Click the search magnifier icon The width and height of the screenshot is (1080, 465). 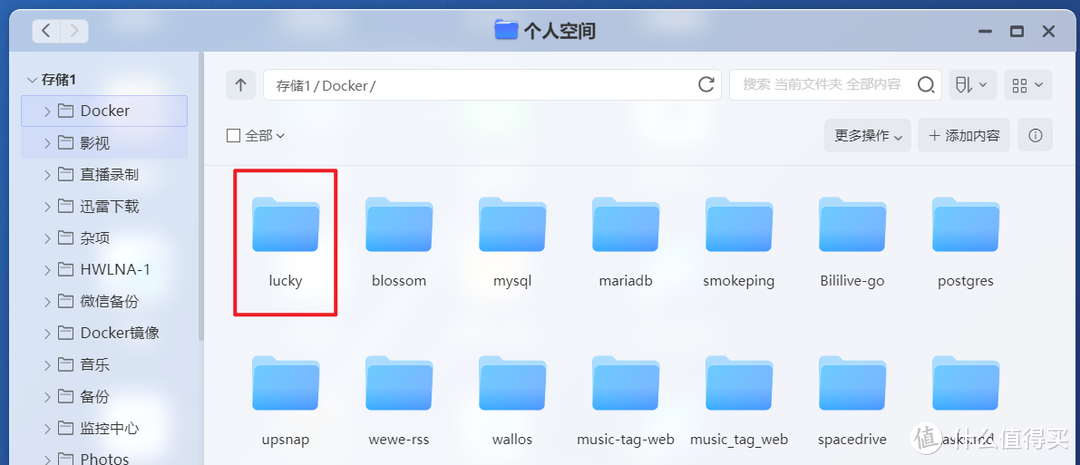tap(926, 85)
